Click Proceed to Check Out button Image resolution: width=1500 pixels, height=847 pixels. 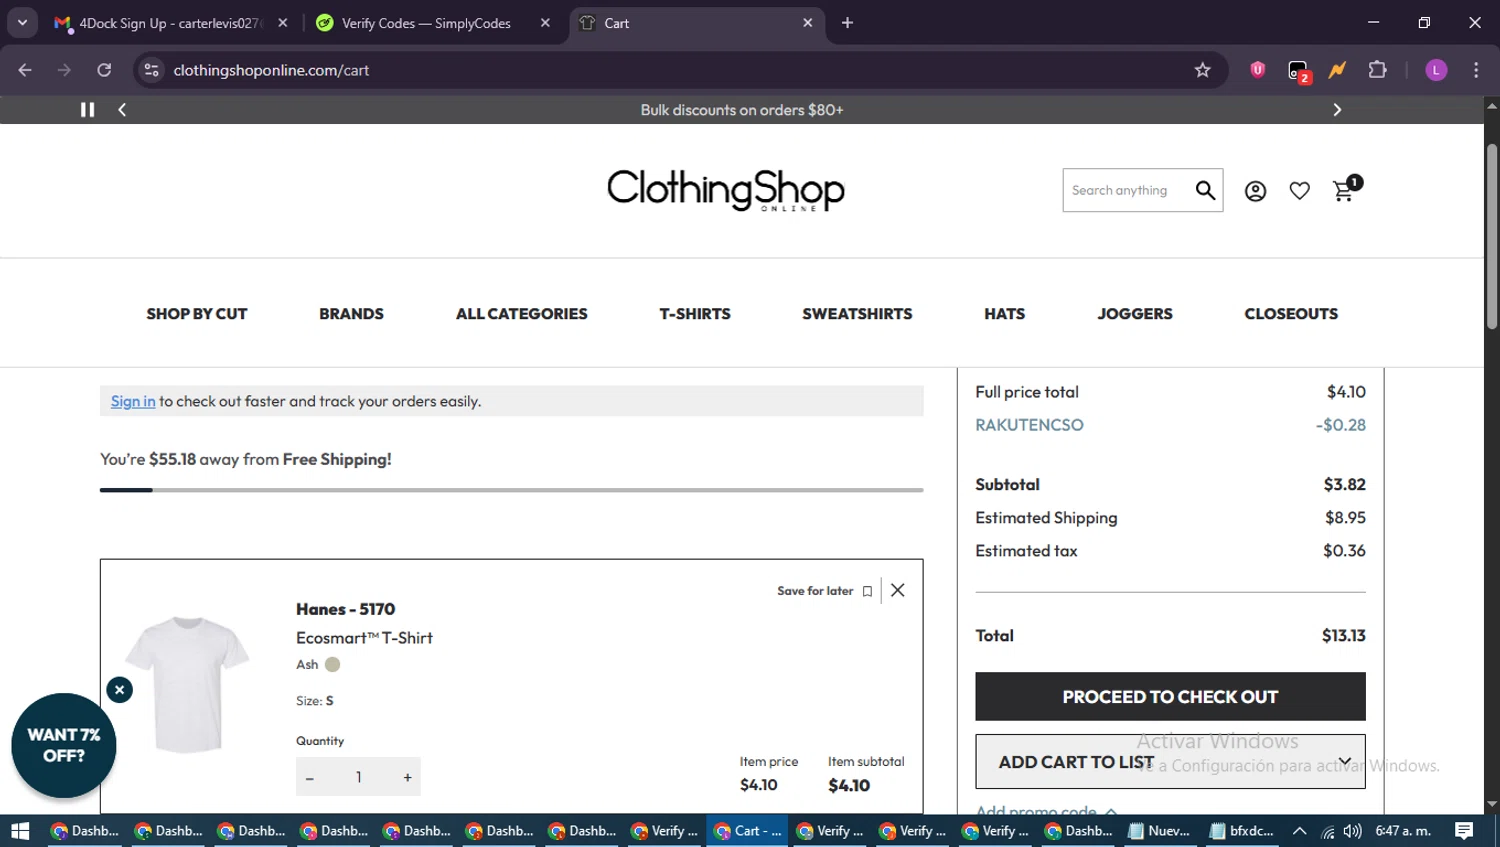1170,696
